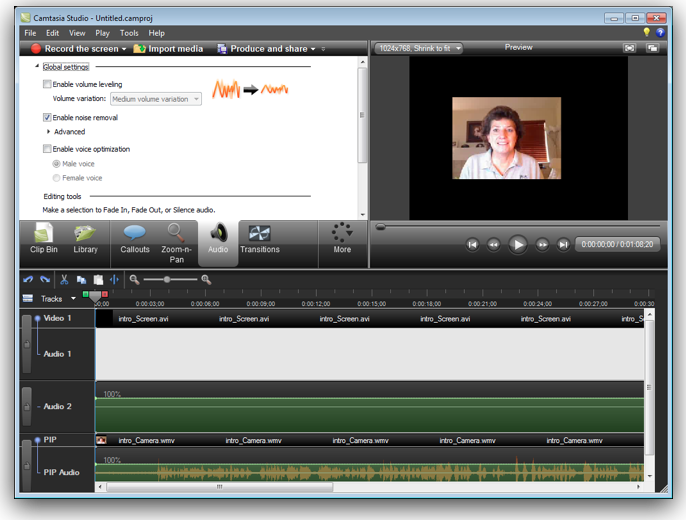
Task: Open the Clip Bin panel
Action: [x=44, y=240]
